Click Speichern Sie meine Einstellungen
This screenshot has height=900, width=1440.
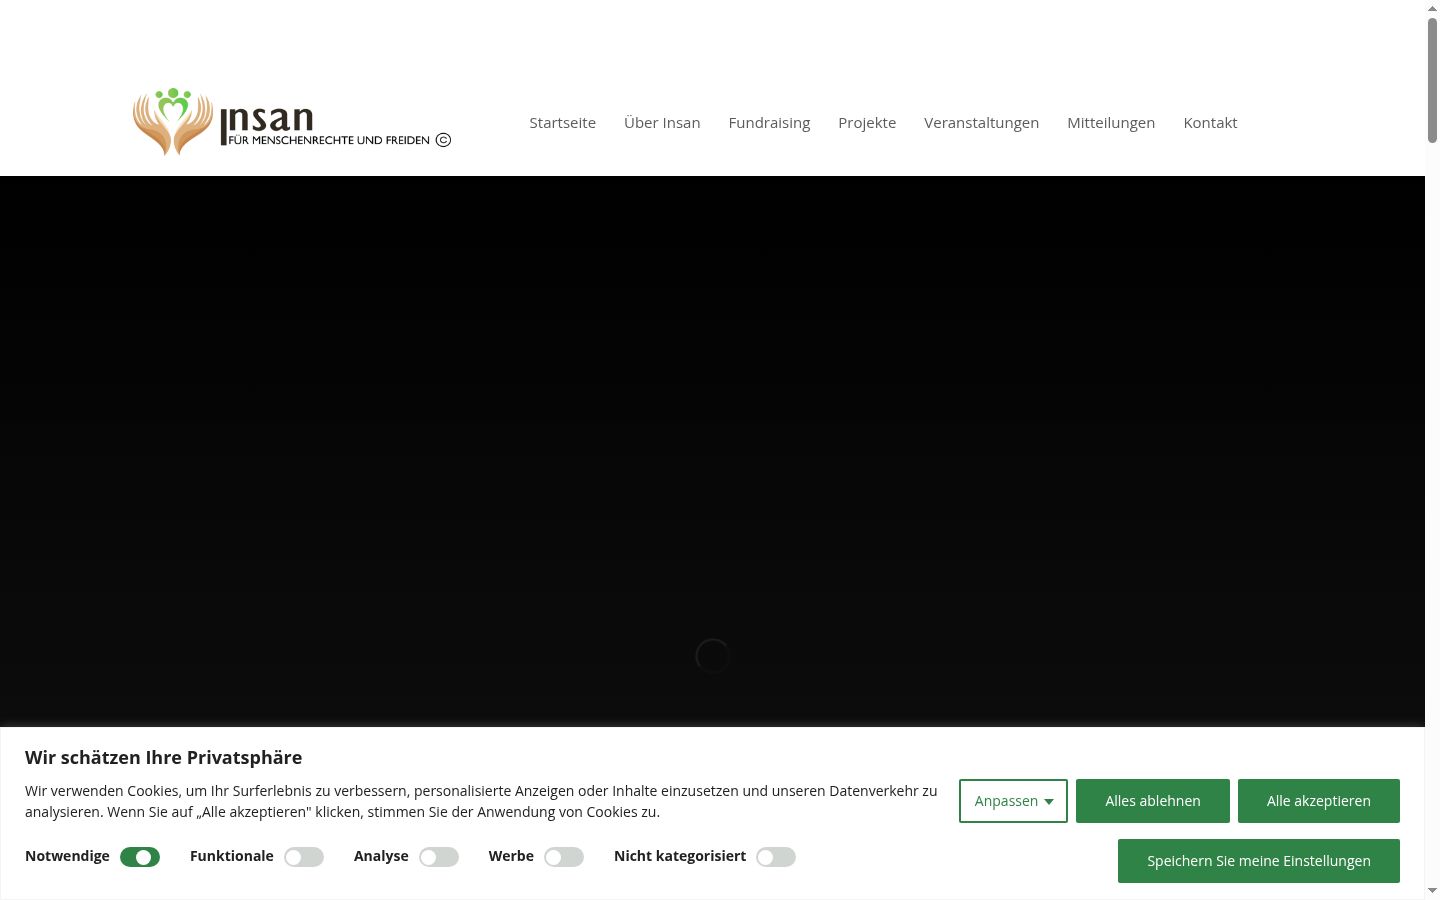click(x=1259, y=861)
